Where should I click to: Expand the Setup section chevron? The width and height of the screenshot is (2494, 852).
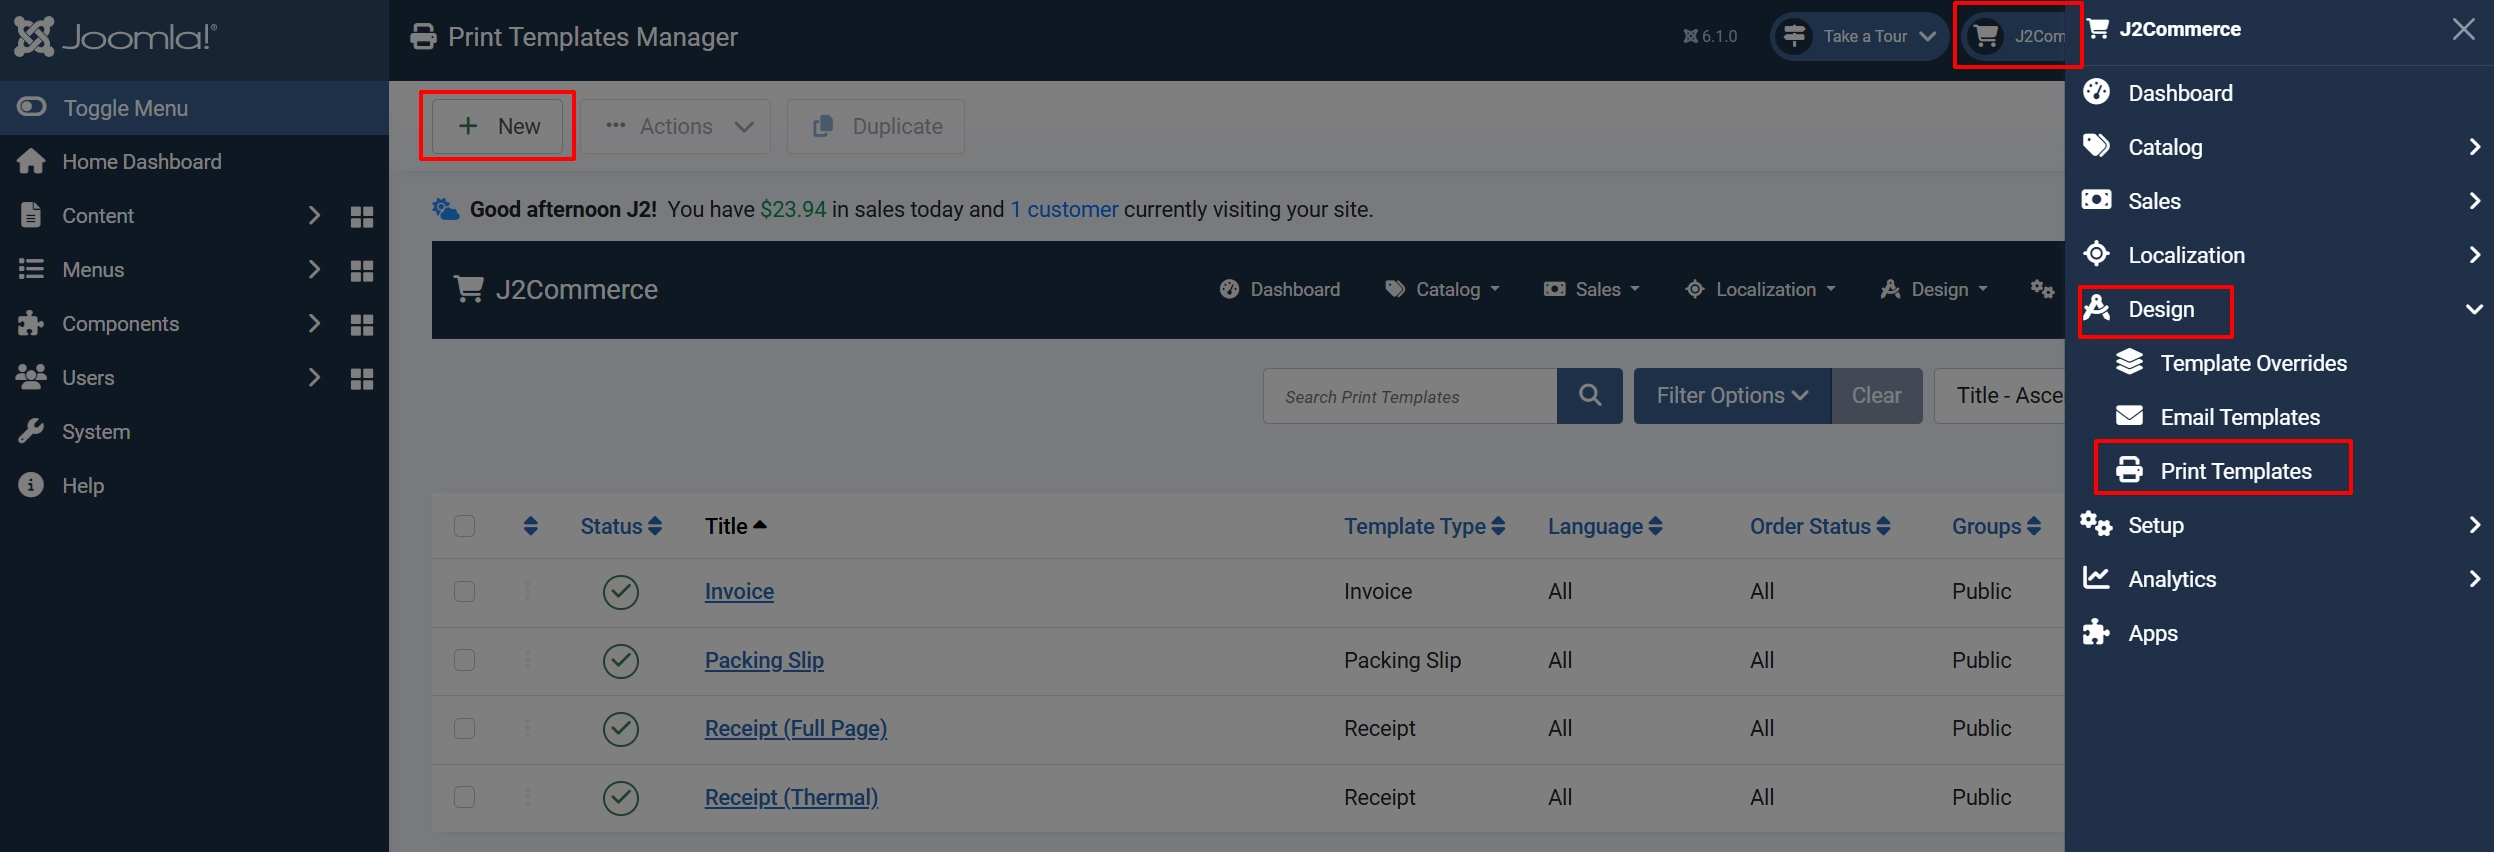point(2474,525)
